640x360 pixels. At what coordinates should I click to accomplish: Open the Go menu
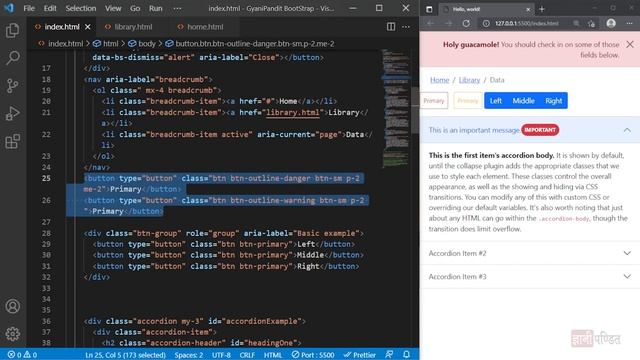[135, 8]
